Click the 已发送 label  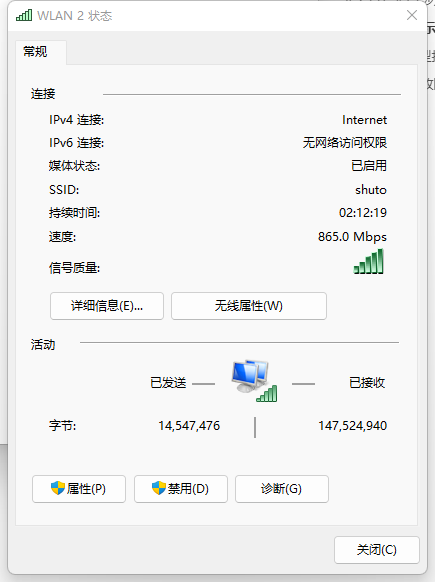(168, 383)
